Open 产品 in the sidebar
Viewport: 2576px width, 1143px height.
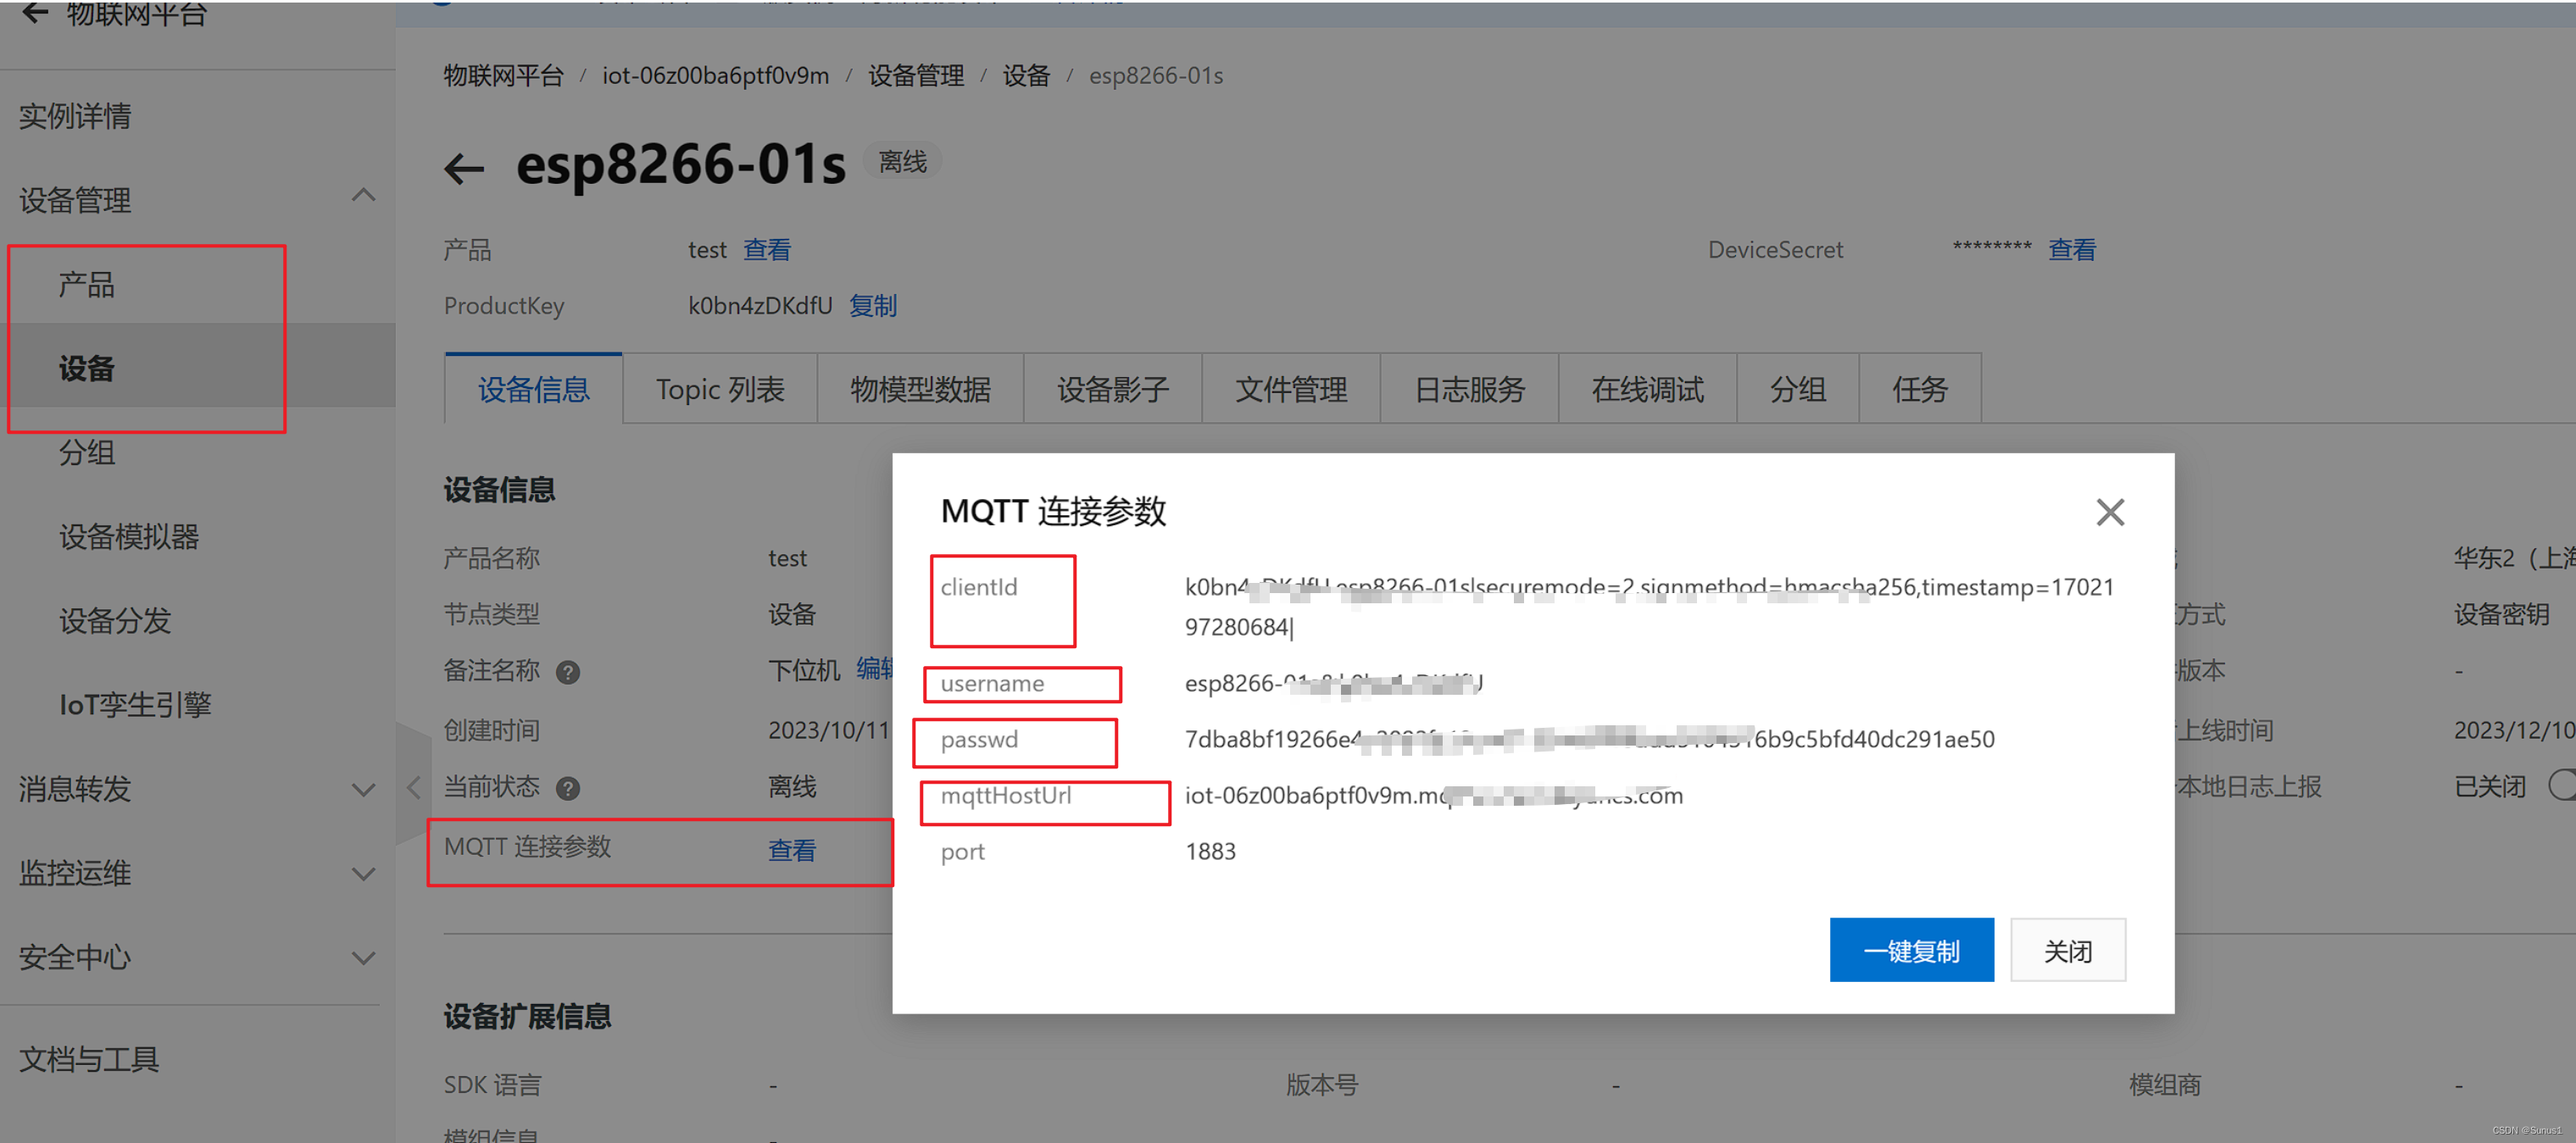tap(86, 284)
